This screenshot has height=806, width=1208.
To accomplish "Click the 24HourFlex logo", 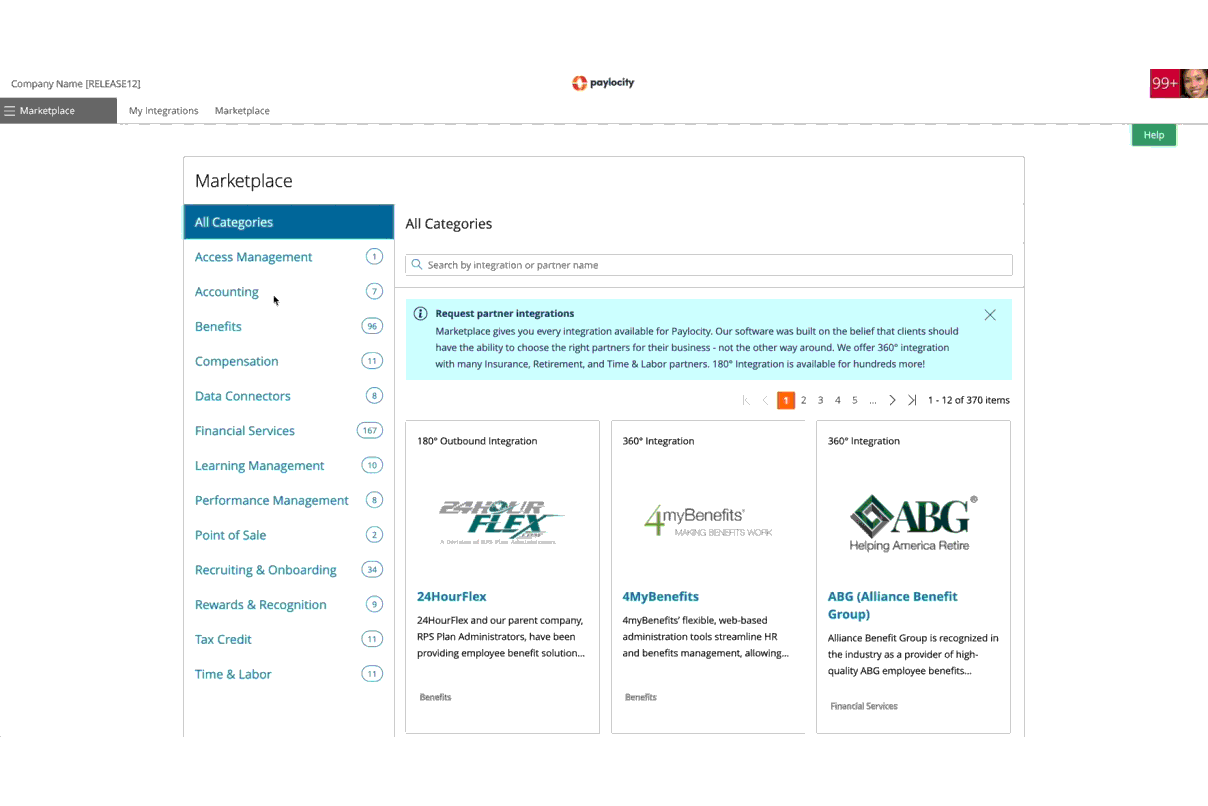I will pos(502,521).
